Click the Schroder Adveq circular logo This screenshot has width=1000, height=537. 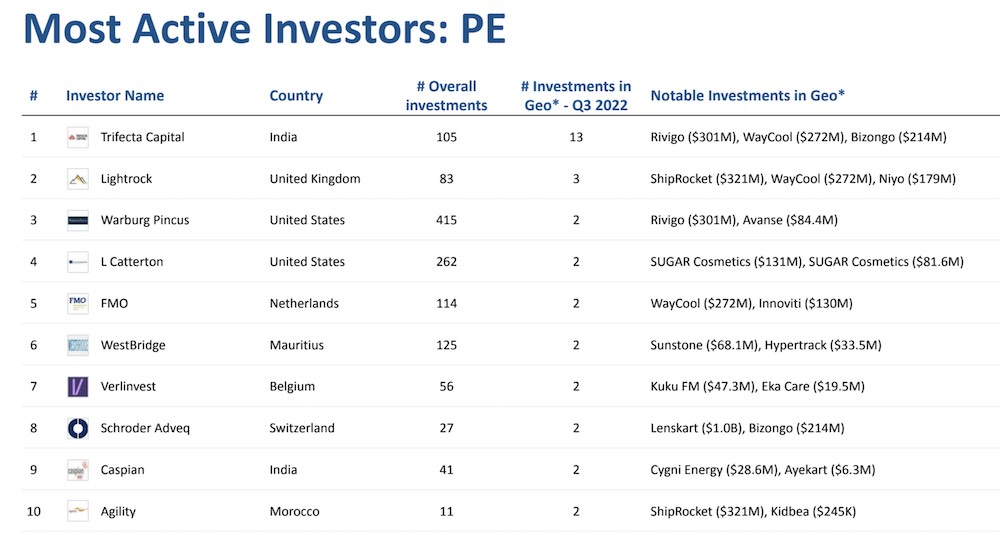pyautogui.click(x=78, y=428)
